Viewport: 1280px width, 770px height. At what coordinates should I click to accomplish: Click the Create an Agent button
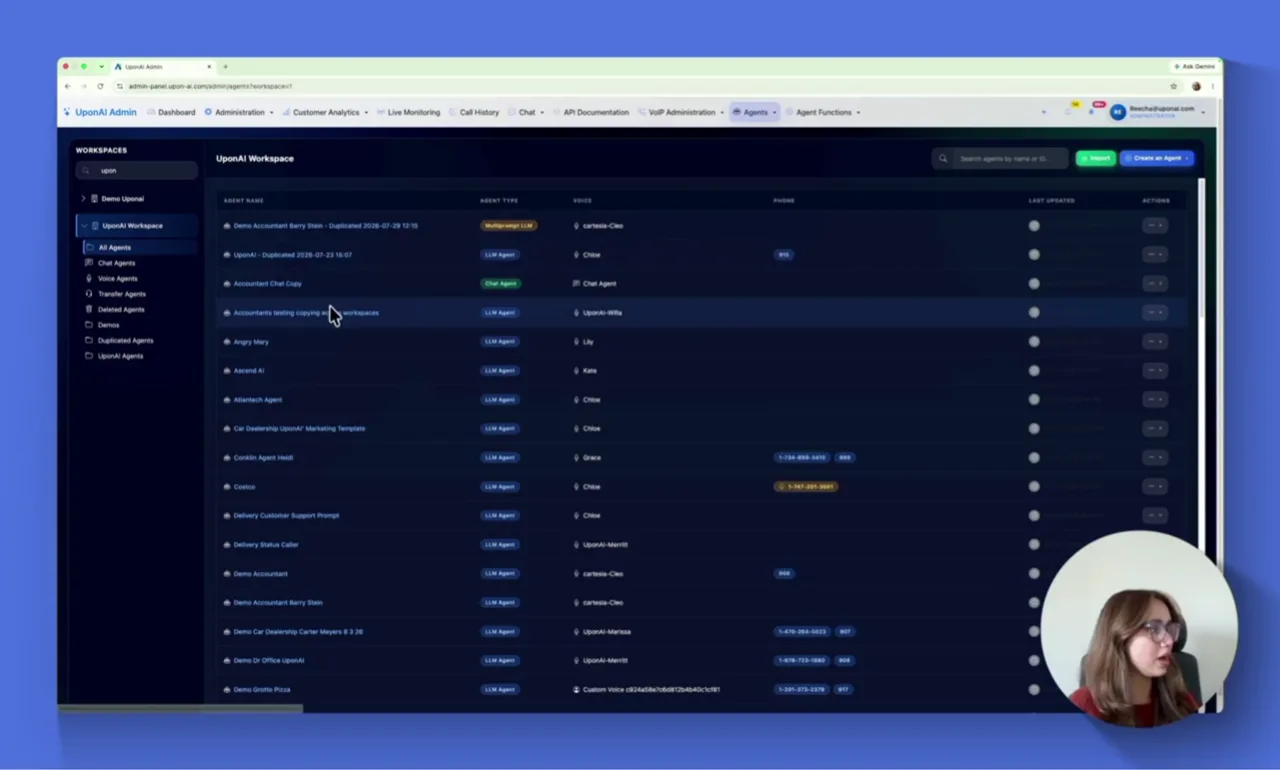[1157, 158]
